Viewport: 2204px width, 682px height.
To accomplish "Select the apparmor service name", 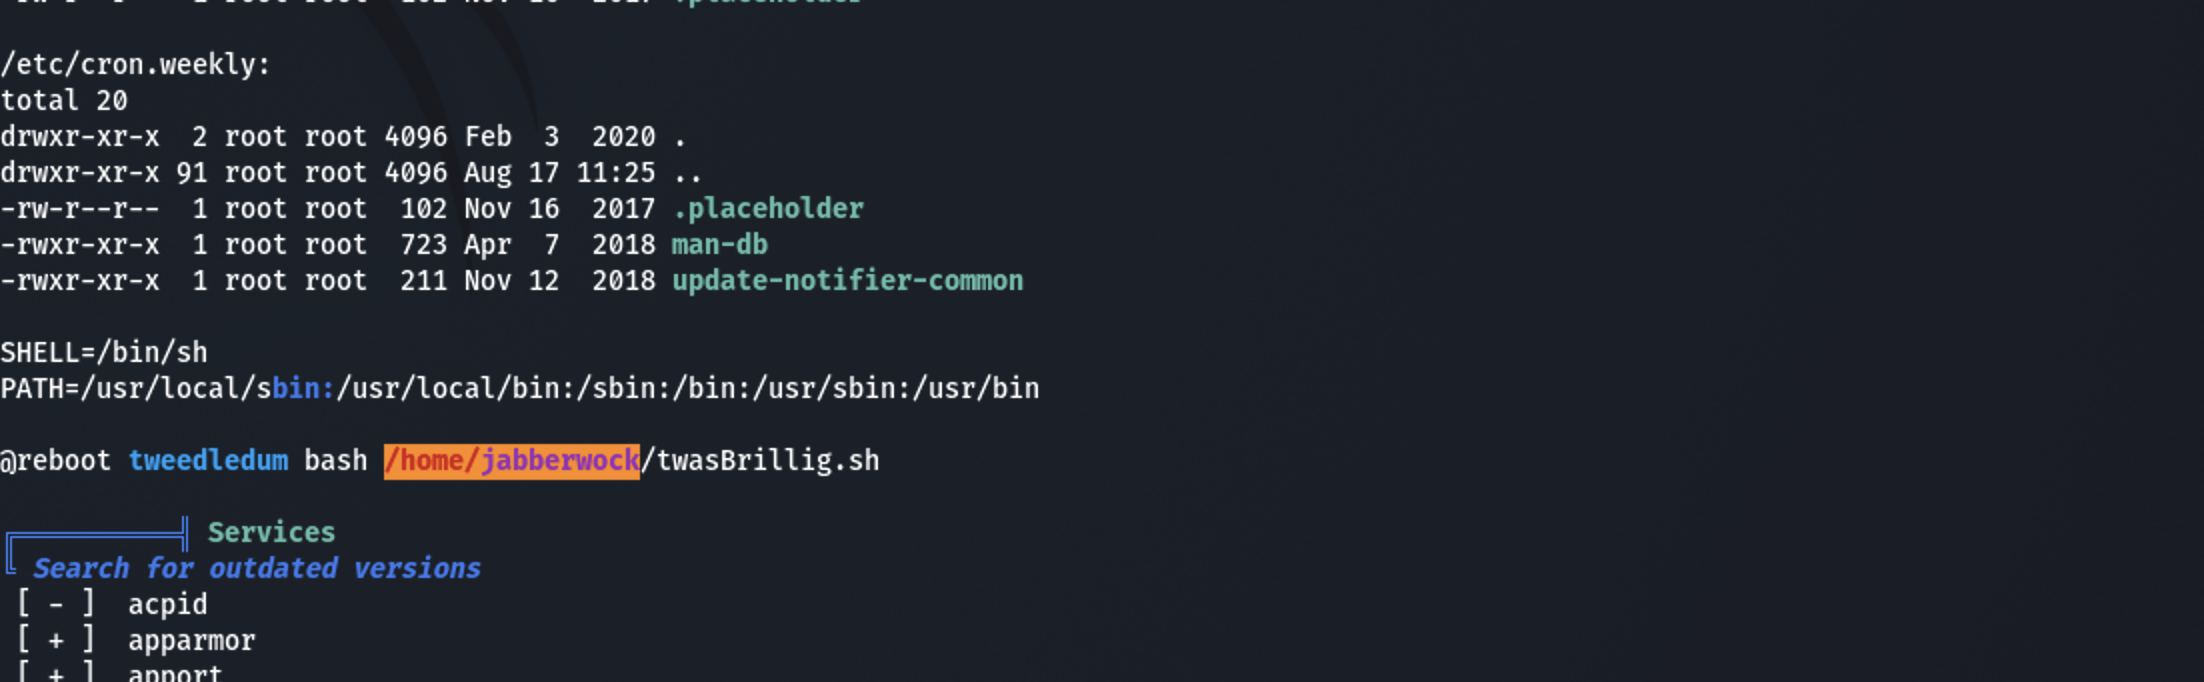I will click(x=191, y=641).
